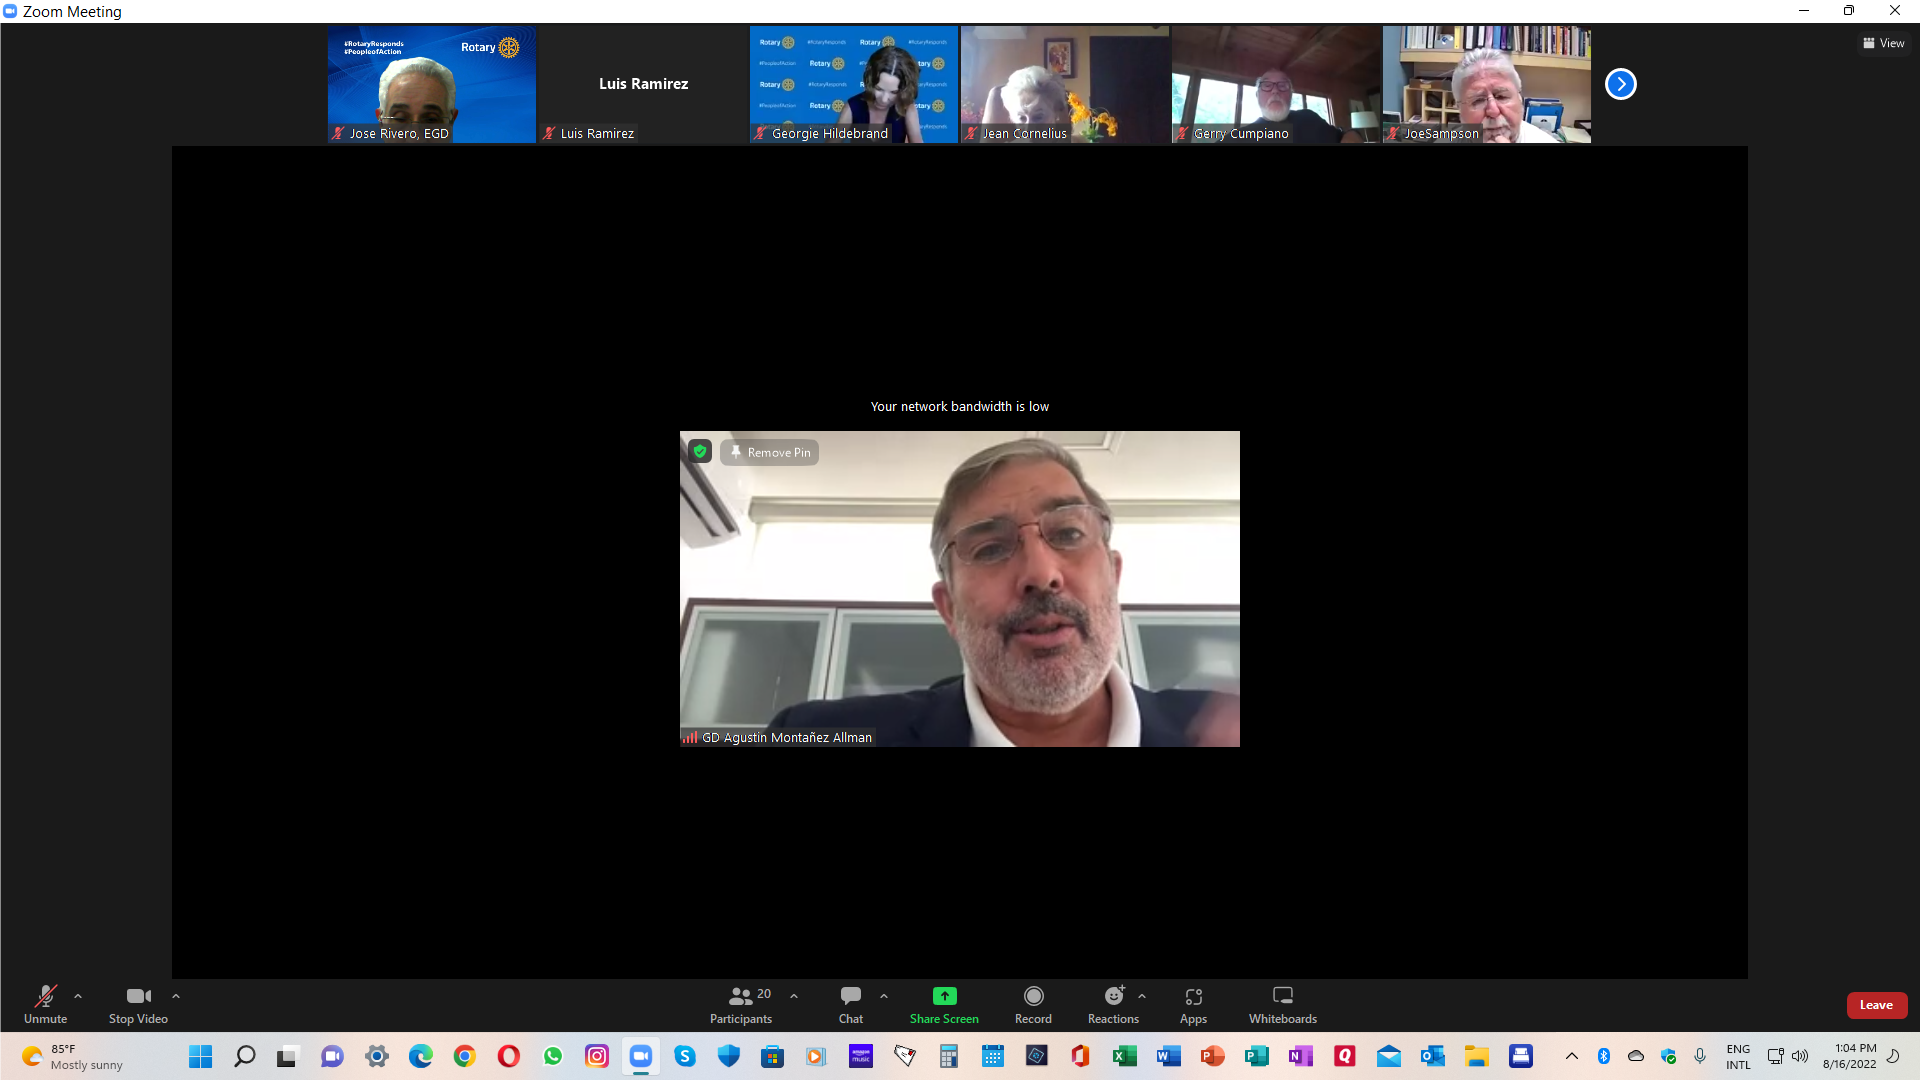The height and width of the screenshot is (1080, 1920).
Task: Start recording with the Record button
Action: 1033,1004
